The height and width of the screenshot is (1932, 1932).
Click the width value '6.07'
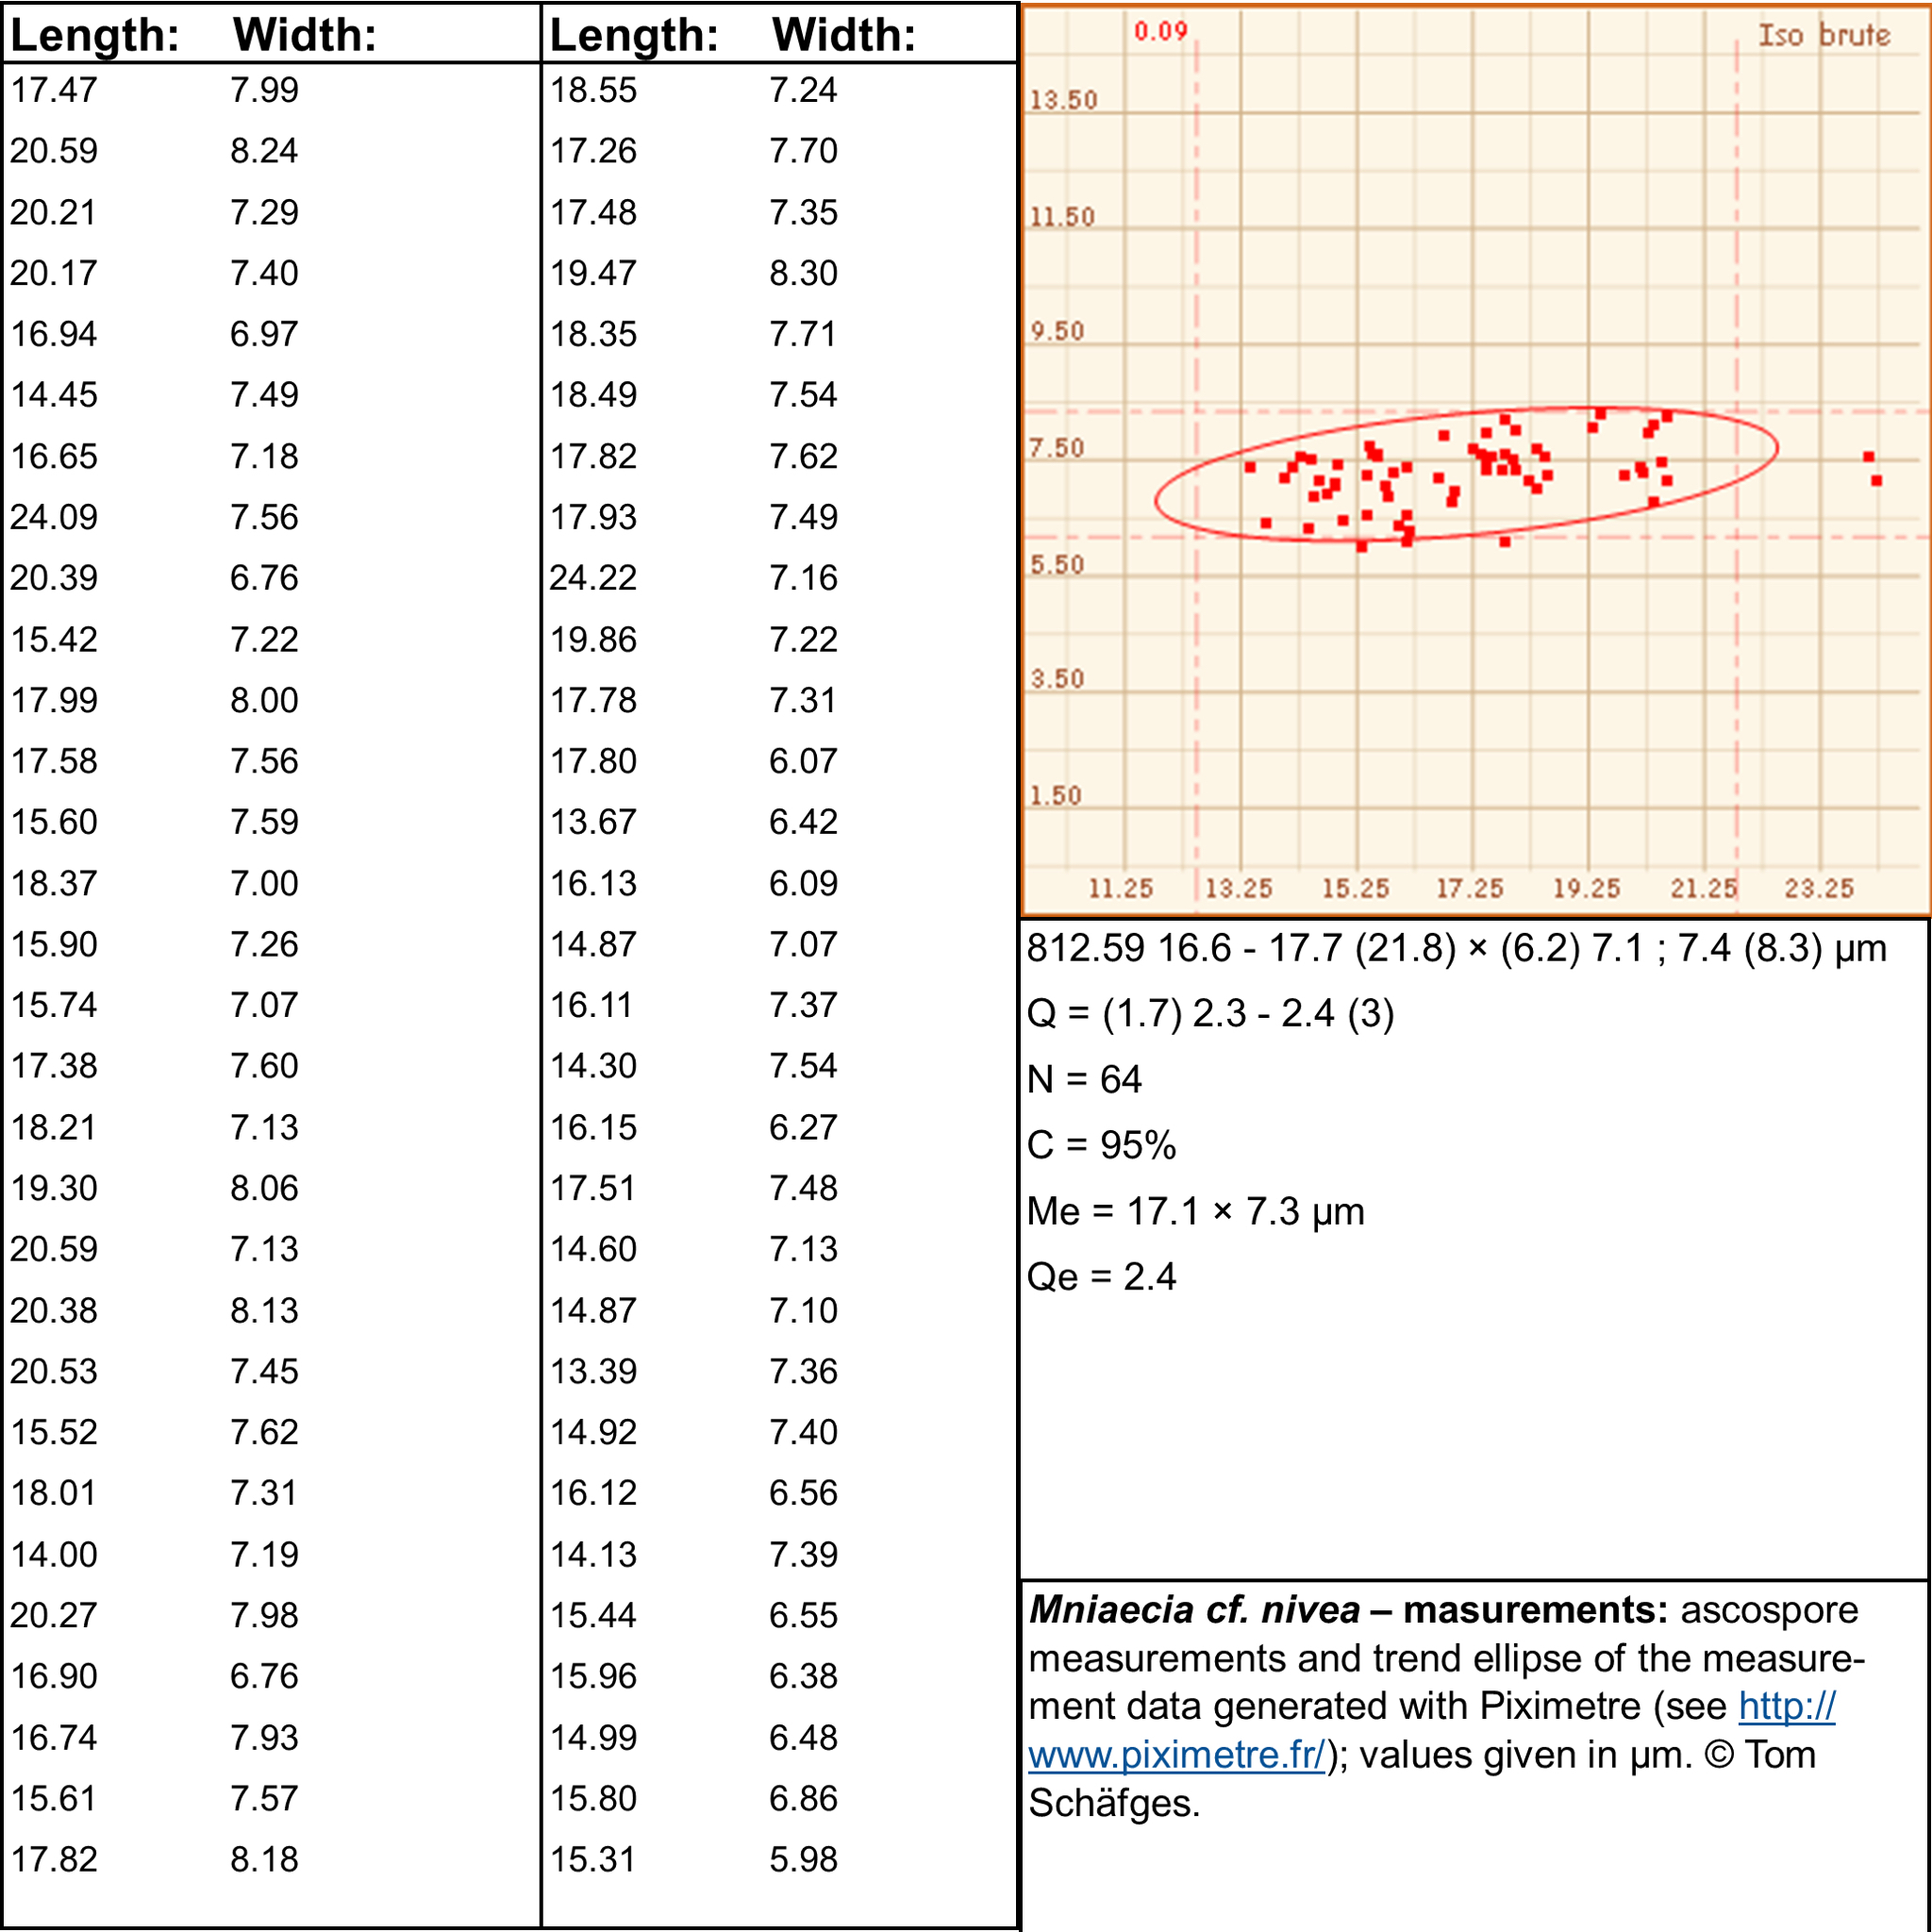click(x=803, y=762)
